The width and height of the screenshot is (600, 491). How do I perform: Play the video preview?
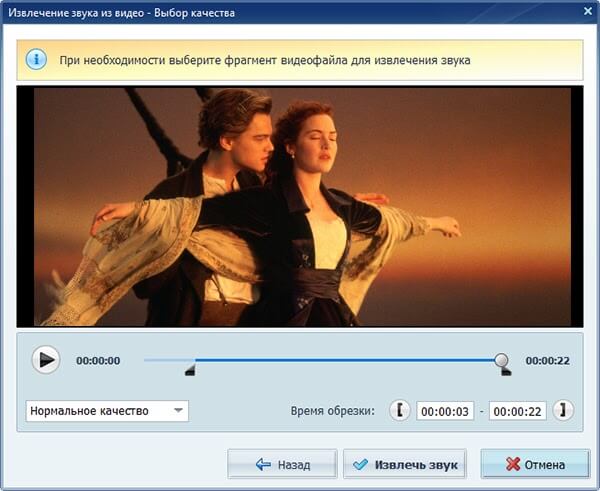tap(46, 360)
